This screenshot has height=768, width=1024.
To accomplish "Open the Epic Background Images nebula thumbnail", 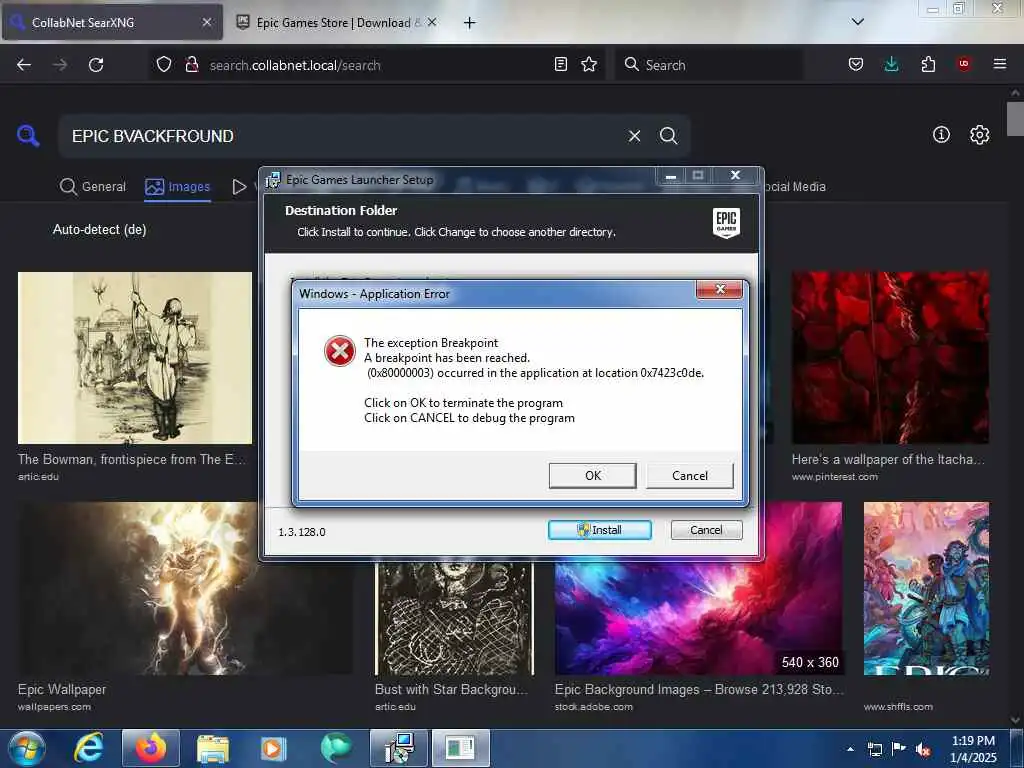I will pyautogui.click(x=698, y=617).
